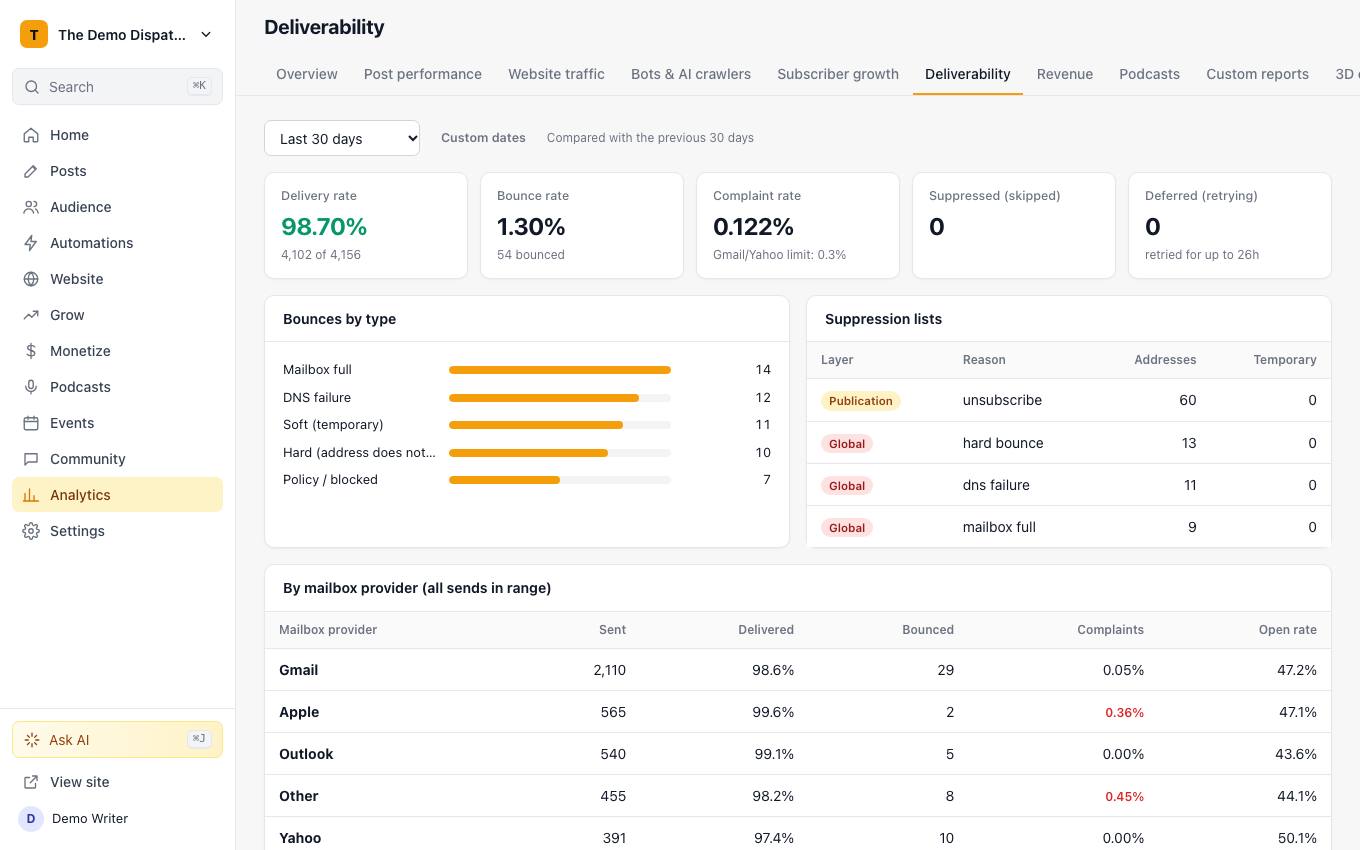The height and width of the screenshot is (850, 1360).
Task: Click the 98.70% delivery rate value
Action: point(324,227)
